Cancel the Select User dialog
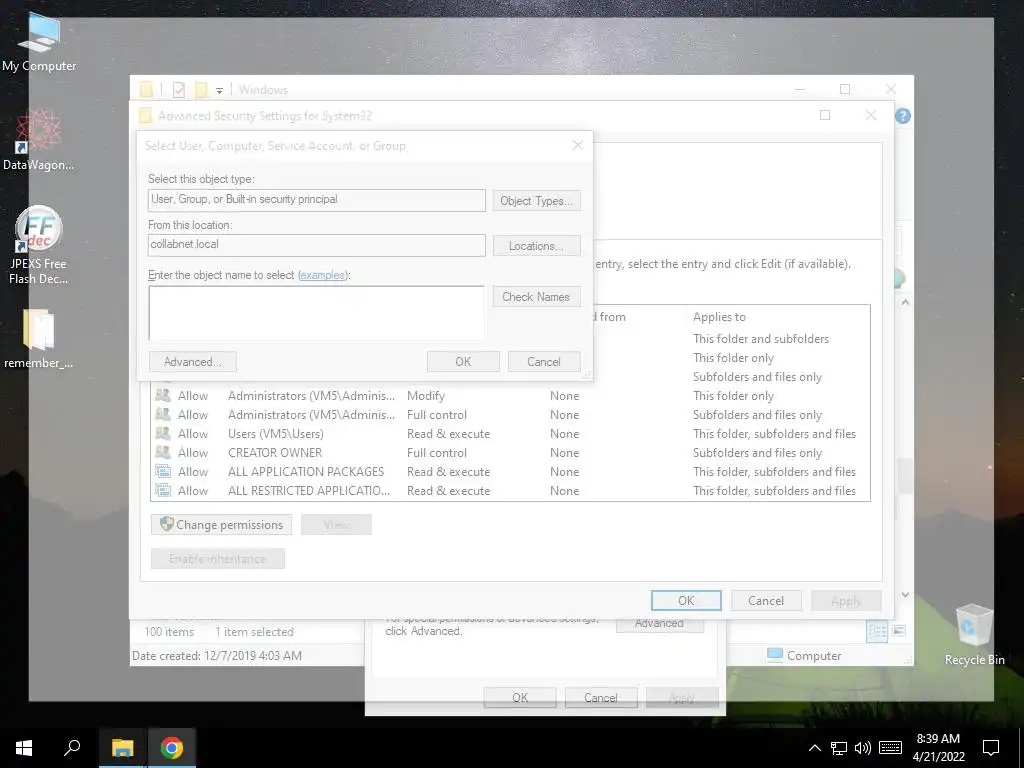Viewport: 1024px width, 768px height. pos(544,362)
